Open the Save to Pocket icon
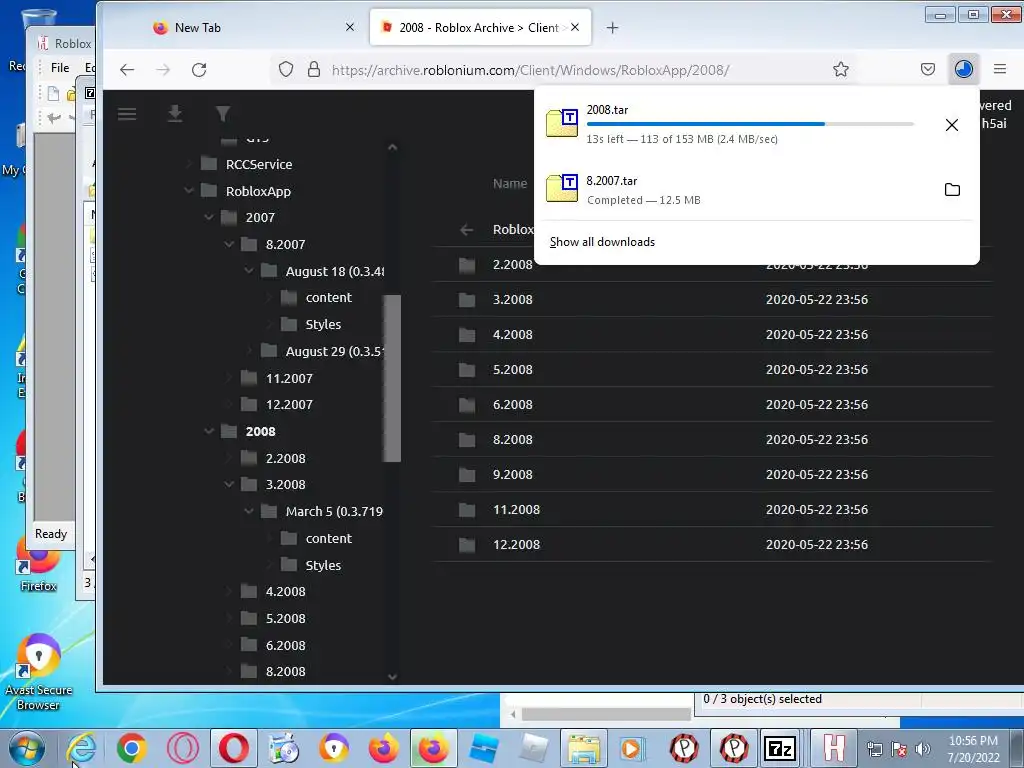 click(927, 69)
